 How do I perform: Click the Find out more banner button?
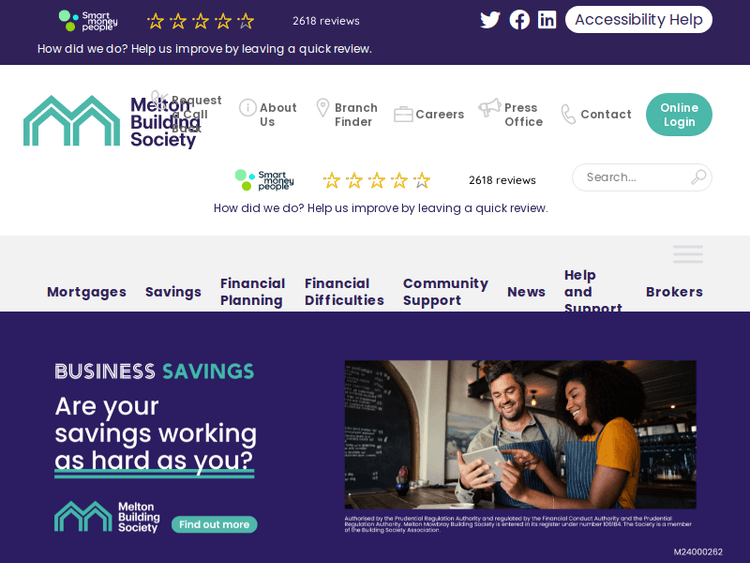point(214,525)
